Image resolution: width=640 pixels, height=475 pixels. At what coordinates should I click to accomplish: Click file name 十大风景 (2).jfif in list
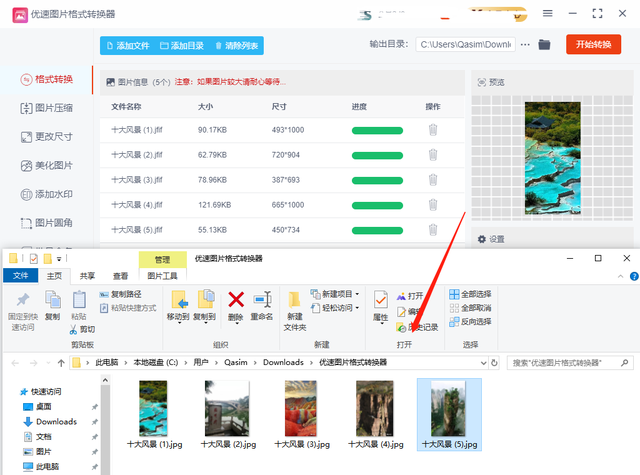(137, 155)
